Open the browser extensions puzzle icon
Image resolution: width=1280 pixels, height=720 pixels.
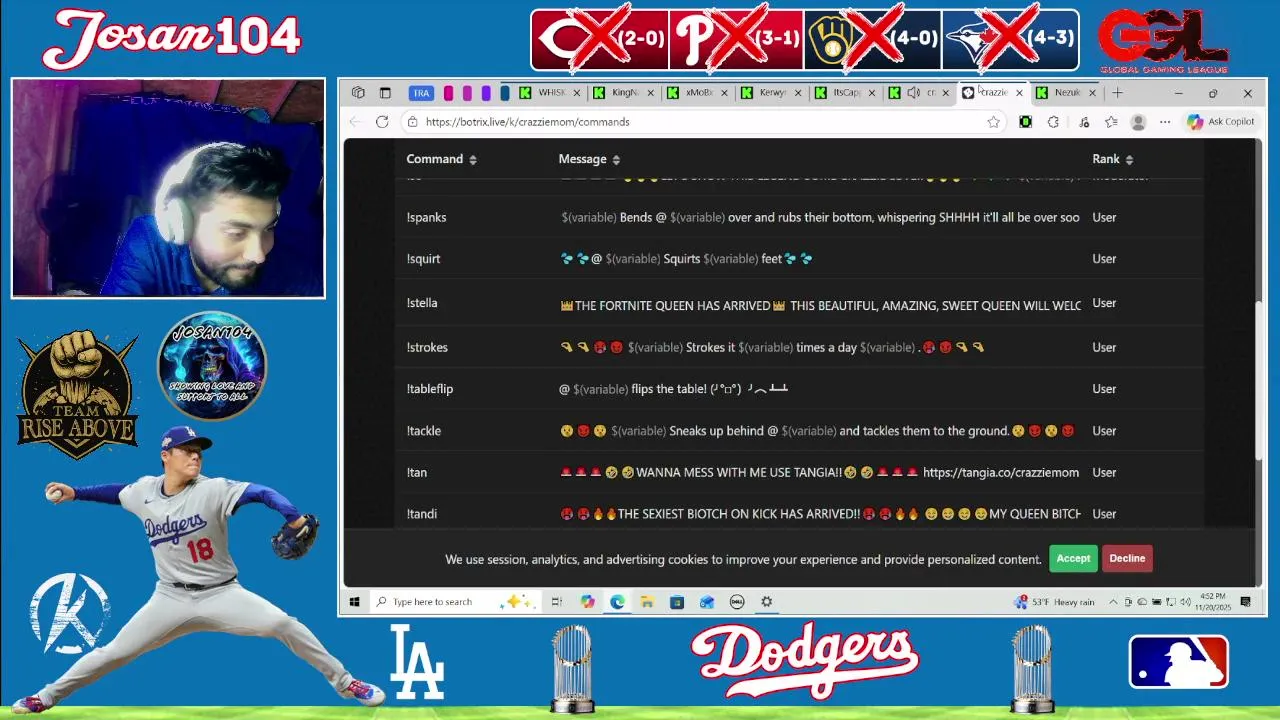click(1053, 122)
